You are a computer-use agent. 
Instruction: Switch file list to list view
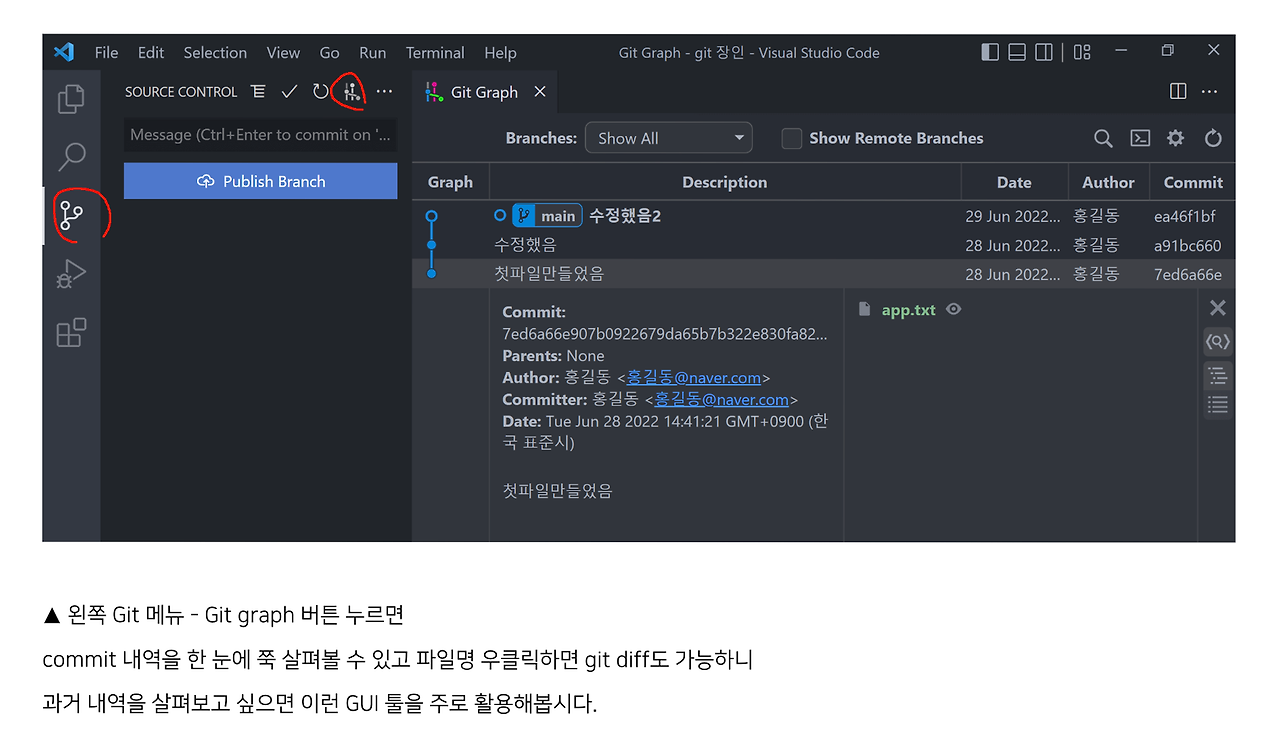point(1217,404)
